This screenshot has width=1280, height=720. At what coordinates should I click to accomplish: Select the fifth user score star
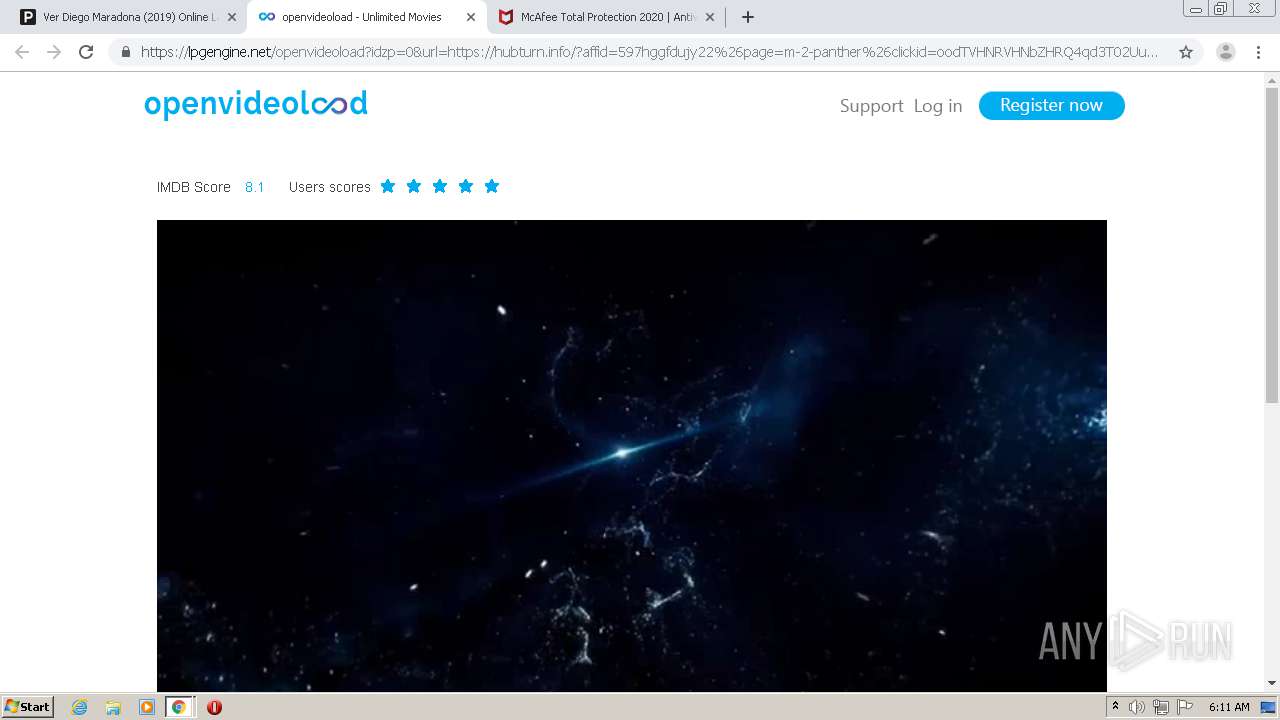tap(492, 186)
